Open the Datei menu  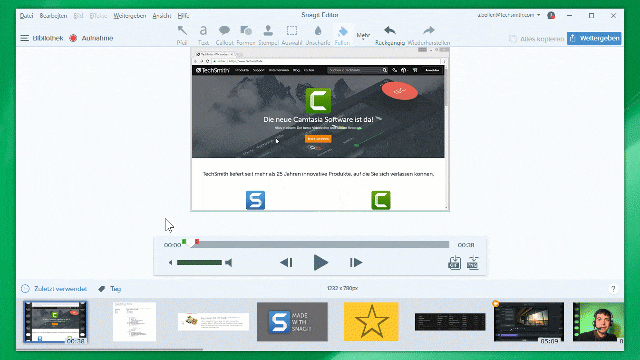(27, 16)
